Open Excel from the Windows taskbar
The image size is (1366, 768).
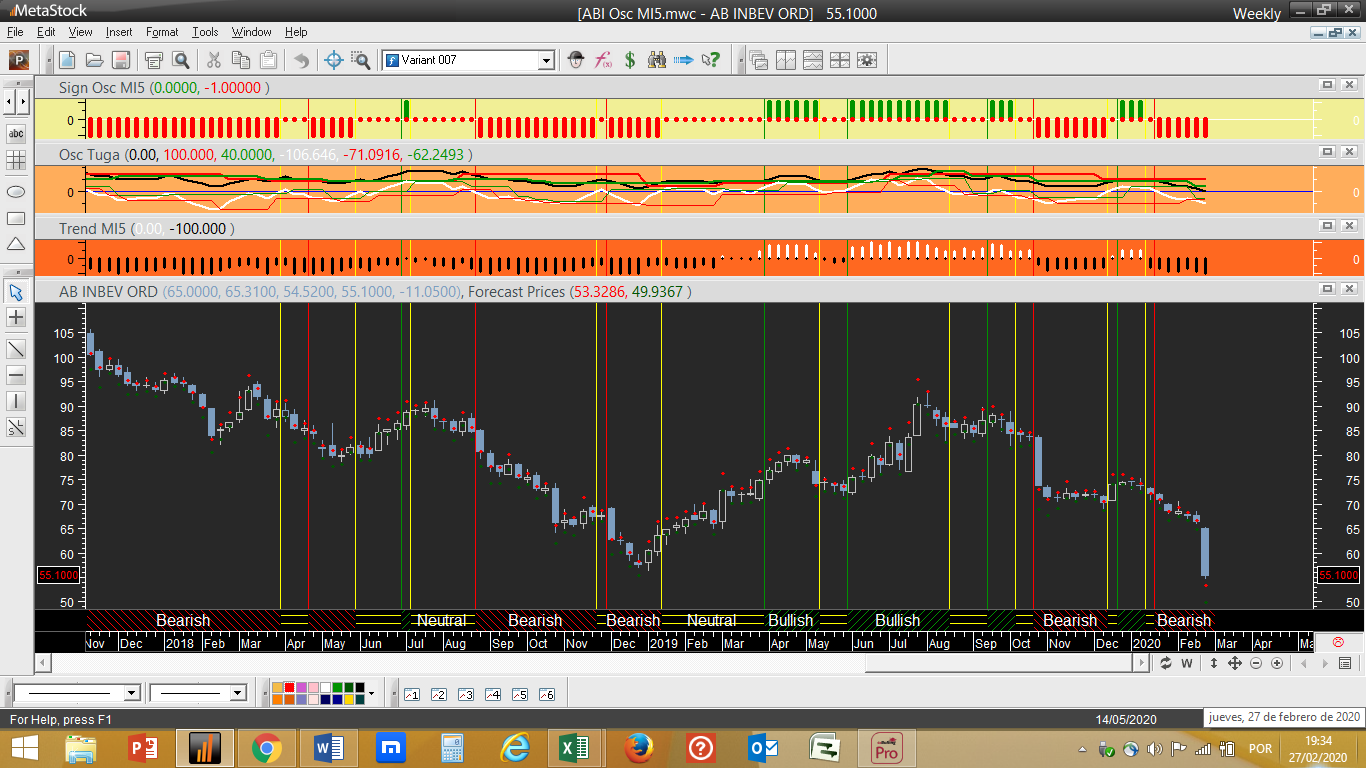[x=574, y=748]
